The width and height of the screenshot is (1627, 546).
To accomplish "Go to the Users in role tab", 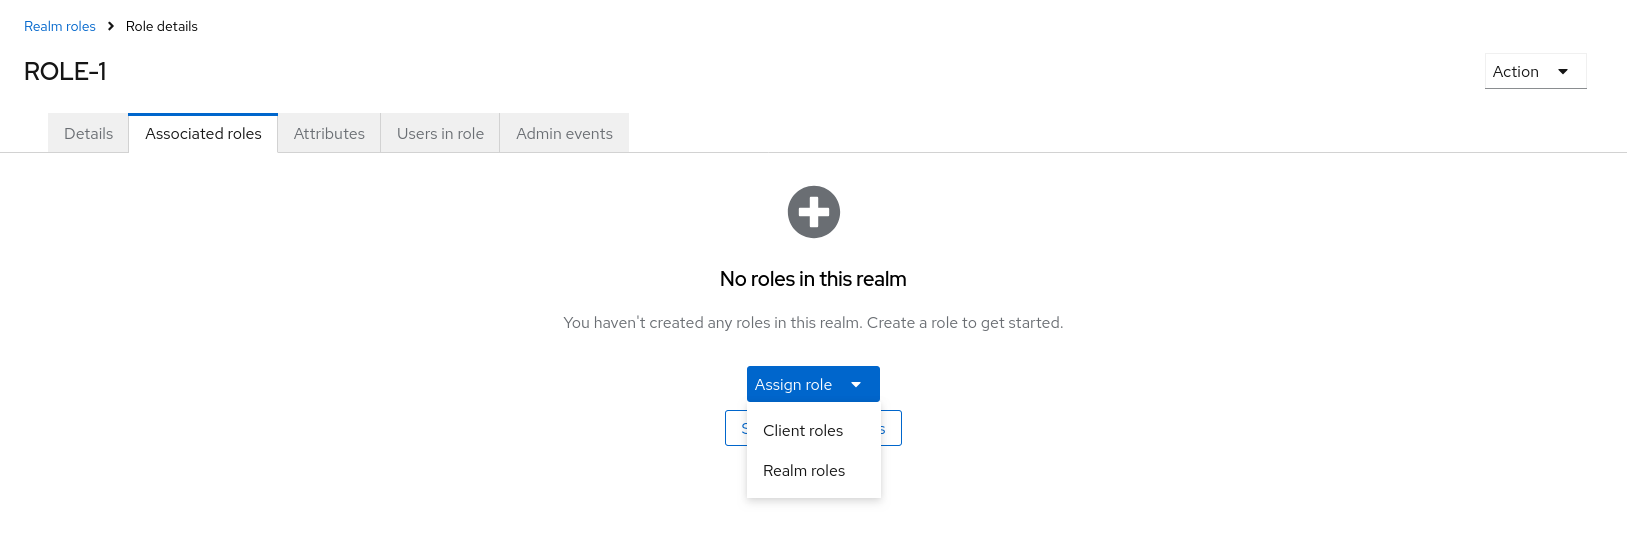I will point(440,134).
